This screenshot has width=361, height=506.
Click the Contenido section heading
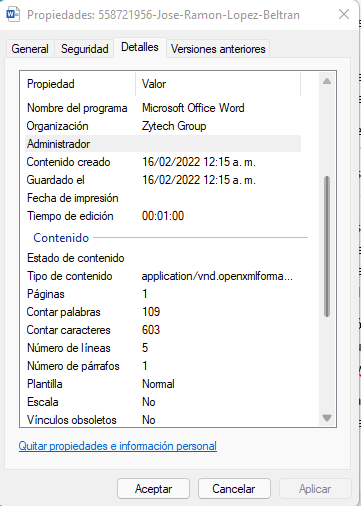(x=61, y=238)
